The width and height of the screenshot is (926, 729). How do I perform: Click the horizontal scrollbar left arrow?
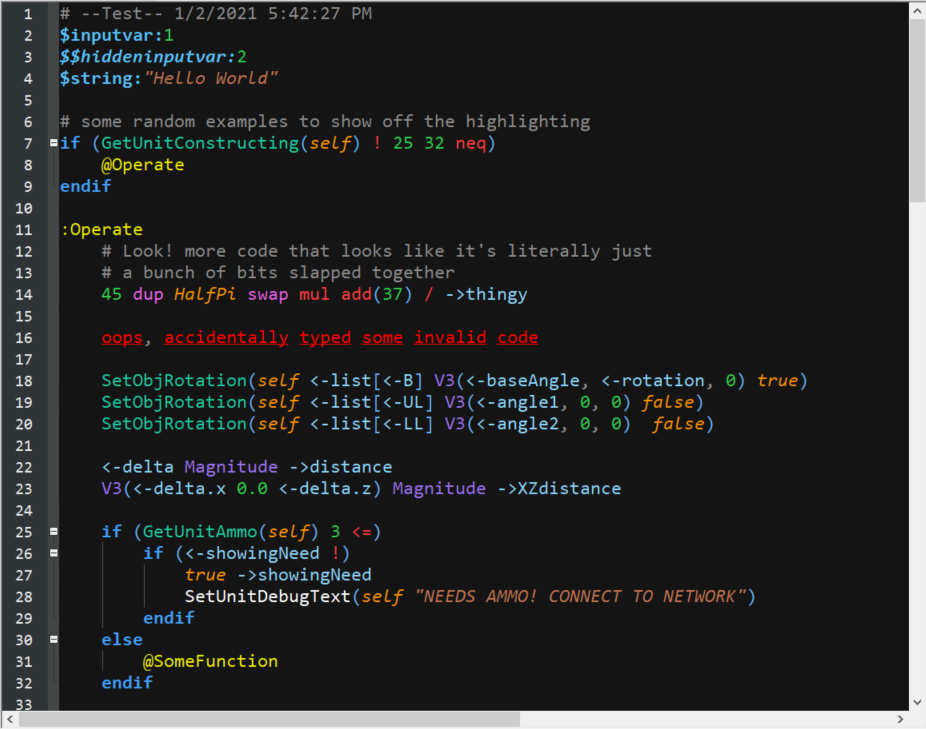[x=9, y=719]
